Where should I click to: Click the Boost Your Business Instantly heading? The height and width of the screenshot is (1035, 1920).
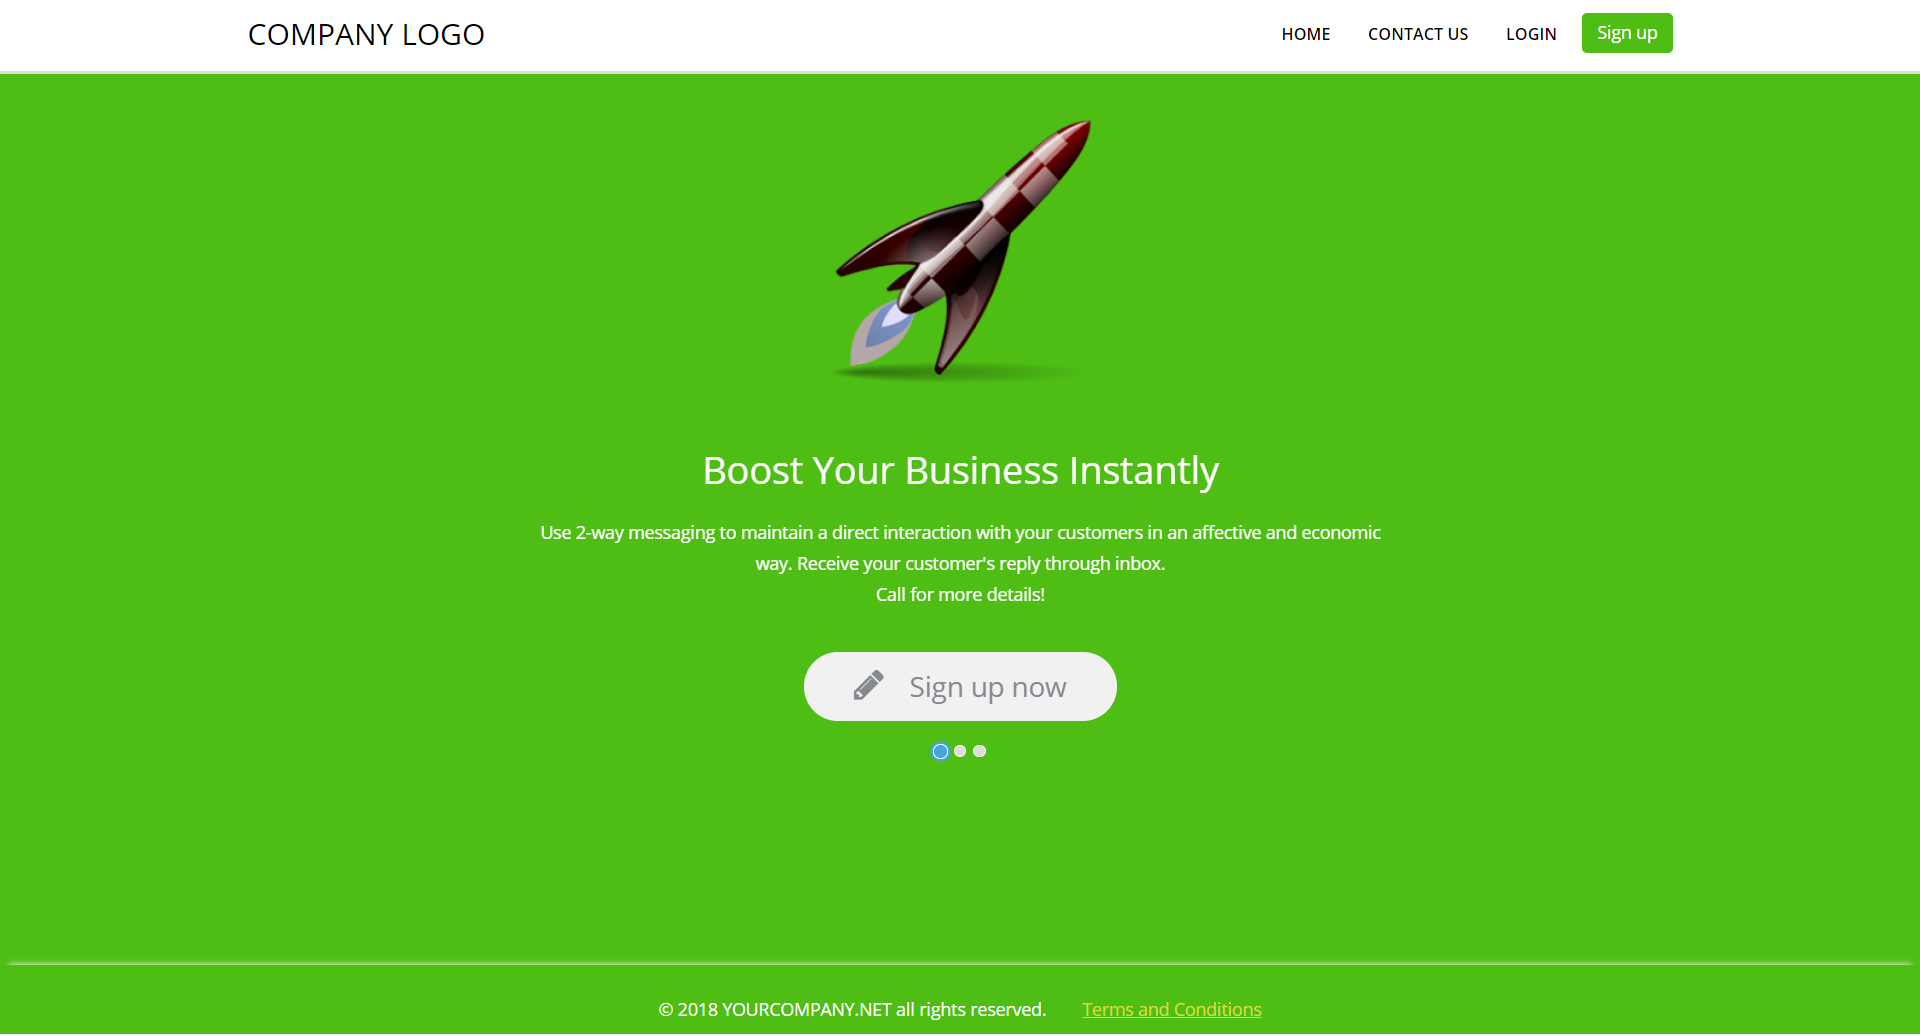960,471
